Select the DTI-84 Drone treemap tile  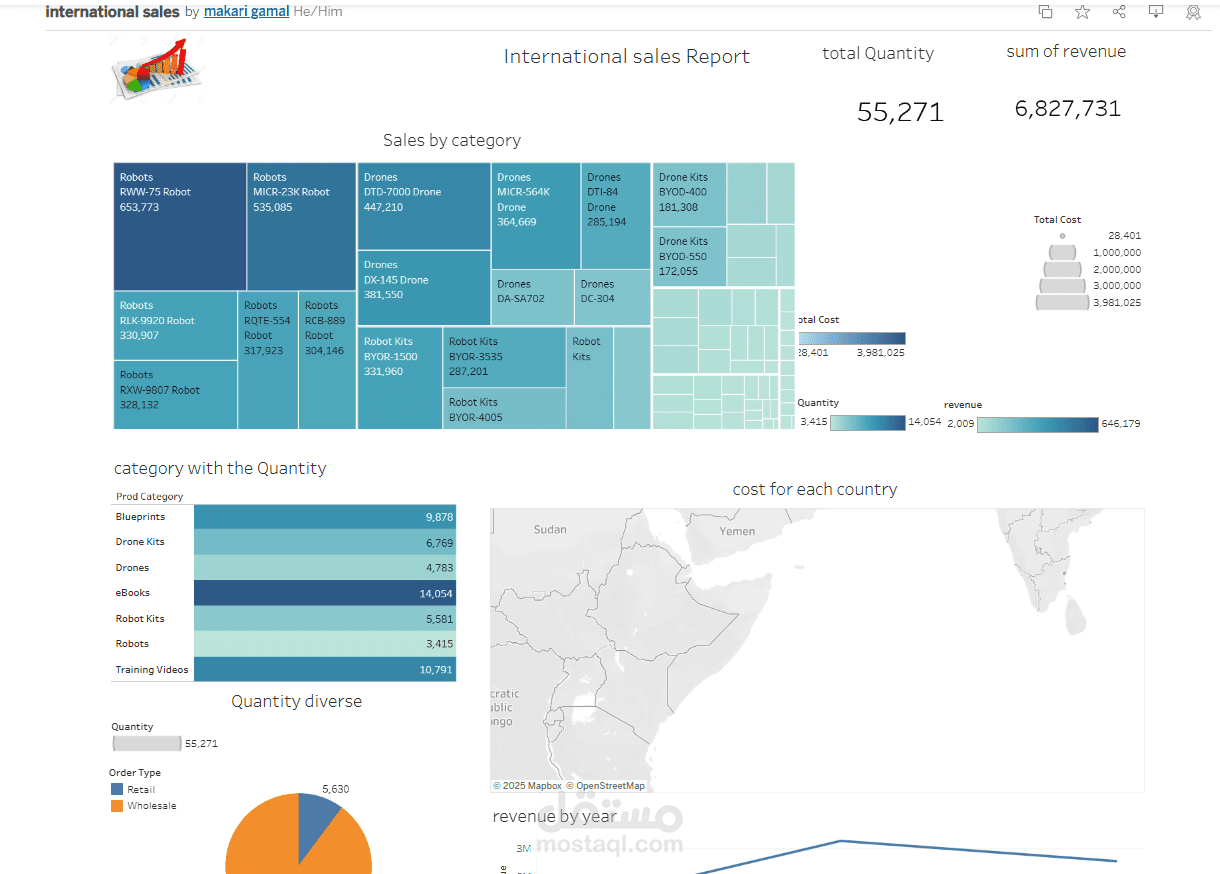point(616,216)
